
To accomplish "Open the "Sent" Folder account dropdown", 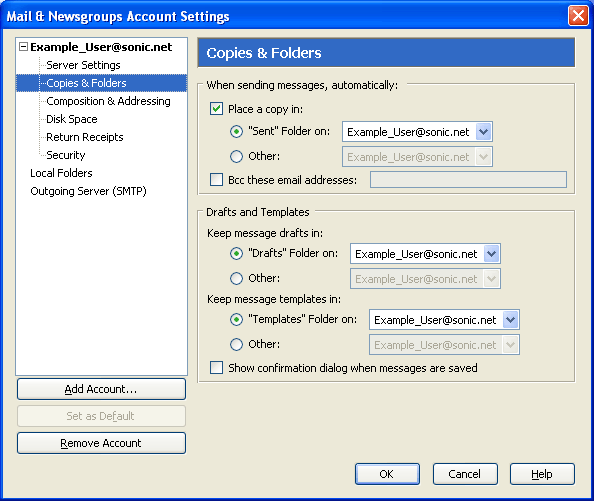I will click(x=417, y=132).
